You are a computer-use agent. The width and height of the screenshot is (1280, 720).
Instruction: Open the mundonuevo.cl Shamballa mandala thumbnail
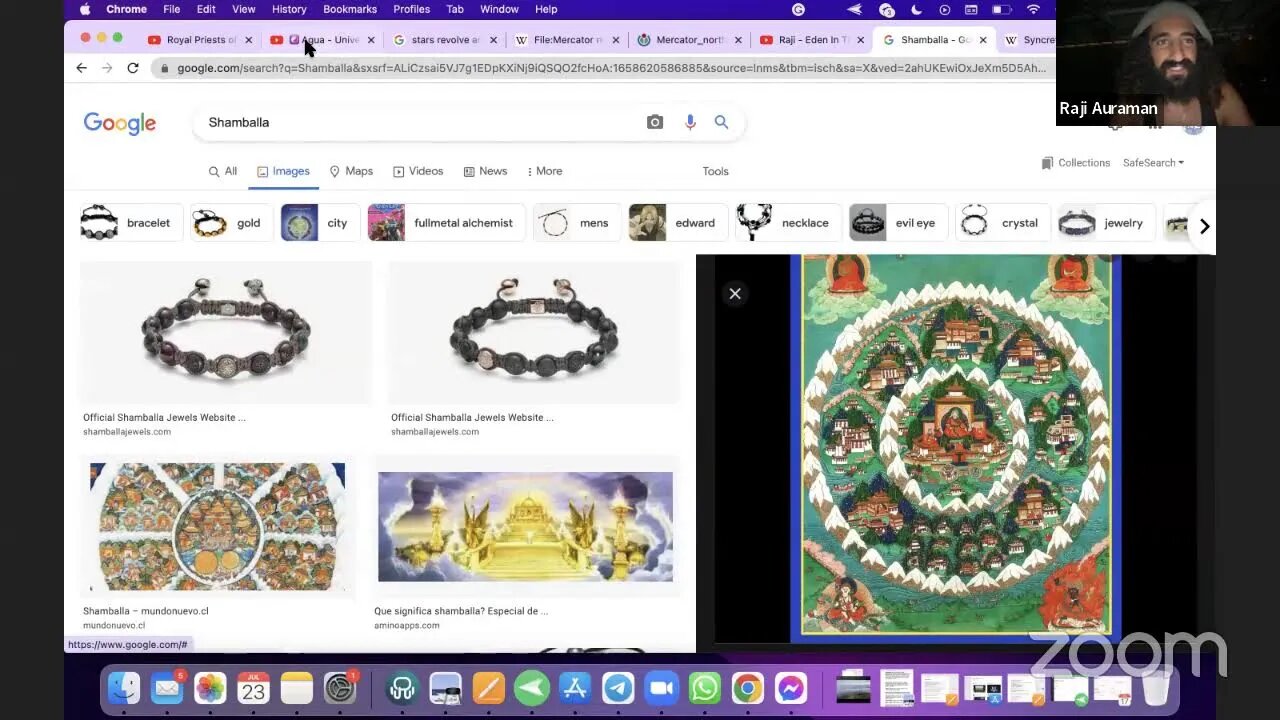coord(217,527)
